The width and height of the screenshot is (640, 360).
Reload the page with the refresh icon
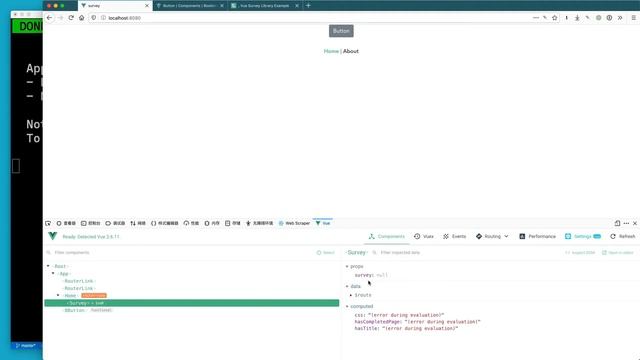point(71,18)
